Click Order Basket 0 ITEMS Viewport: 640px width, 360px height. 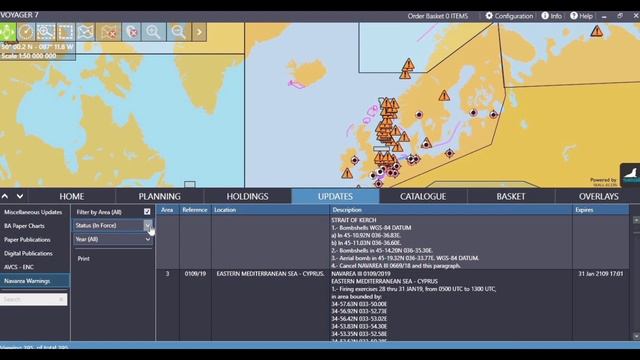tap(438, 16)
